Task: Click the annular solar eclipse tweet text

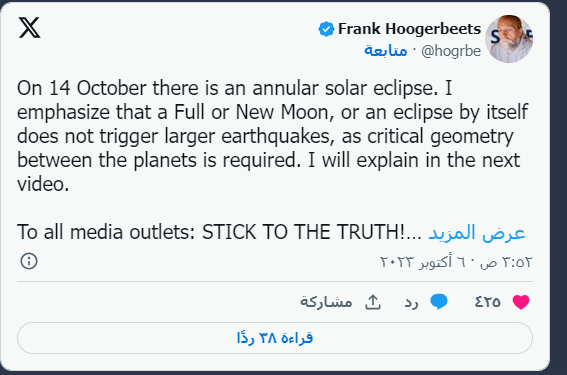Action: click(x=273, y=136)
